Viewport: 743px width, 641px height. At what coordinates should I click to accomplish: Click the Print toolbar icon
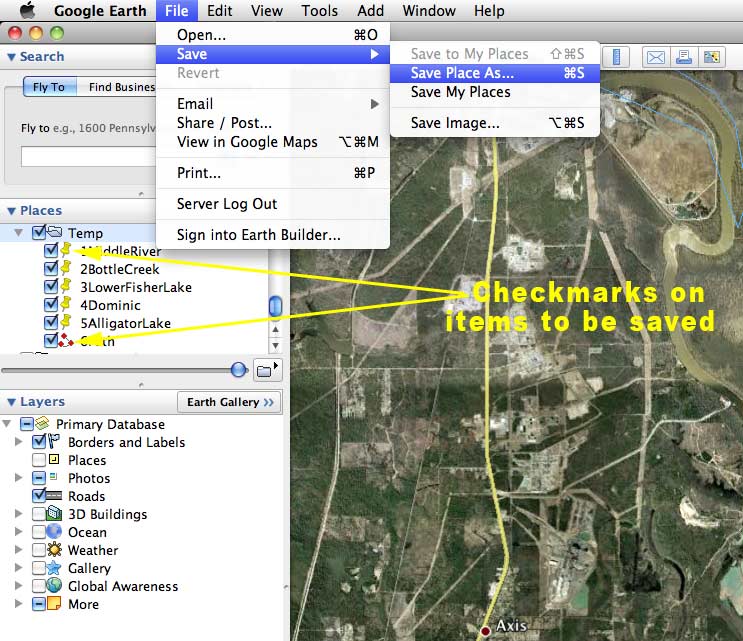click(x=684, y=57)
